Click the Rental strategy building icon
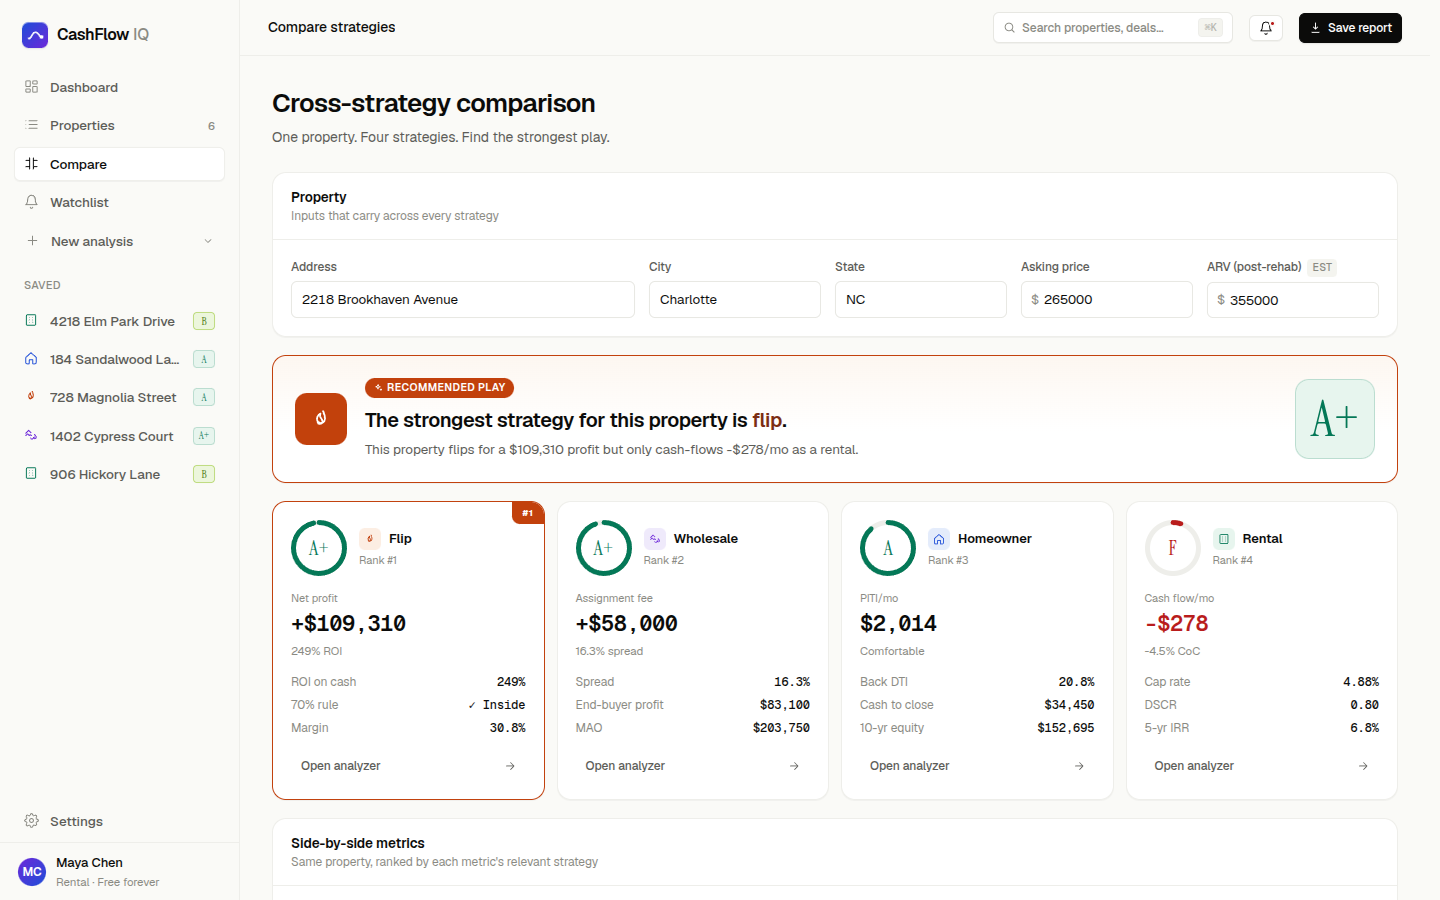This screenshot has height=900, width=1440. point(1224,539)
